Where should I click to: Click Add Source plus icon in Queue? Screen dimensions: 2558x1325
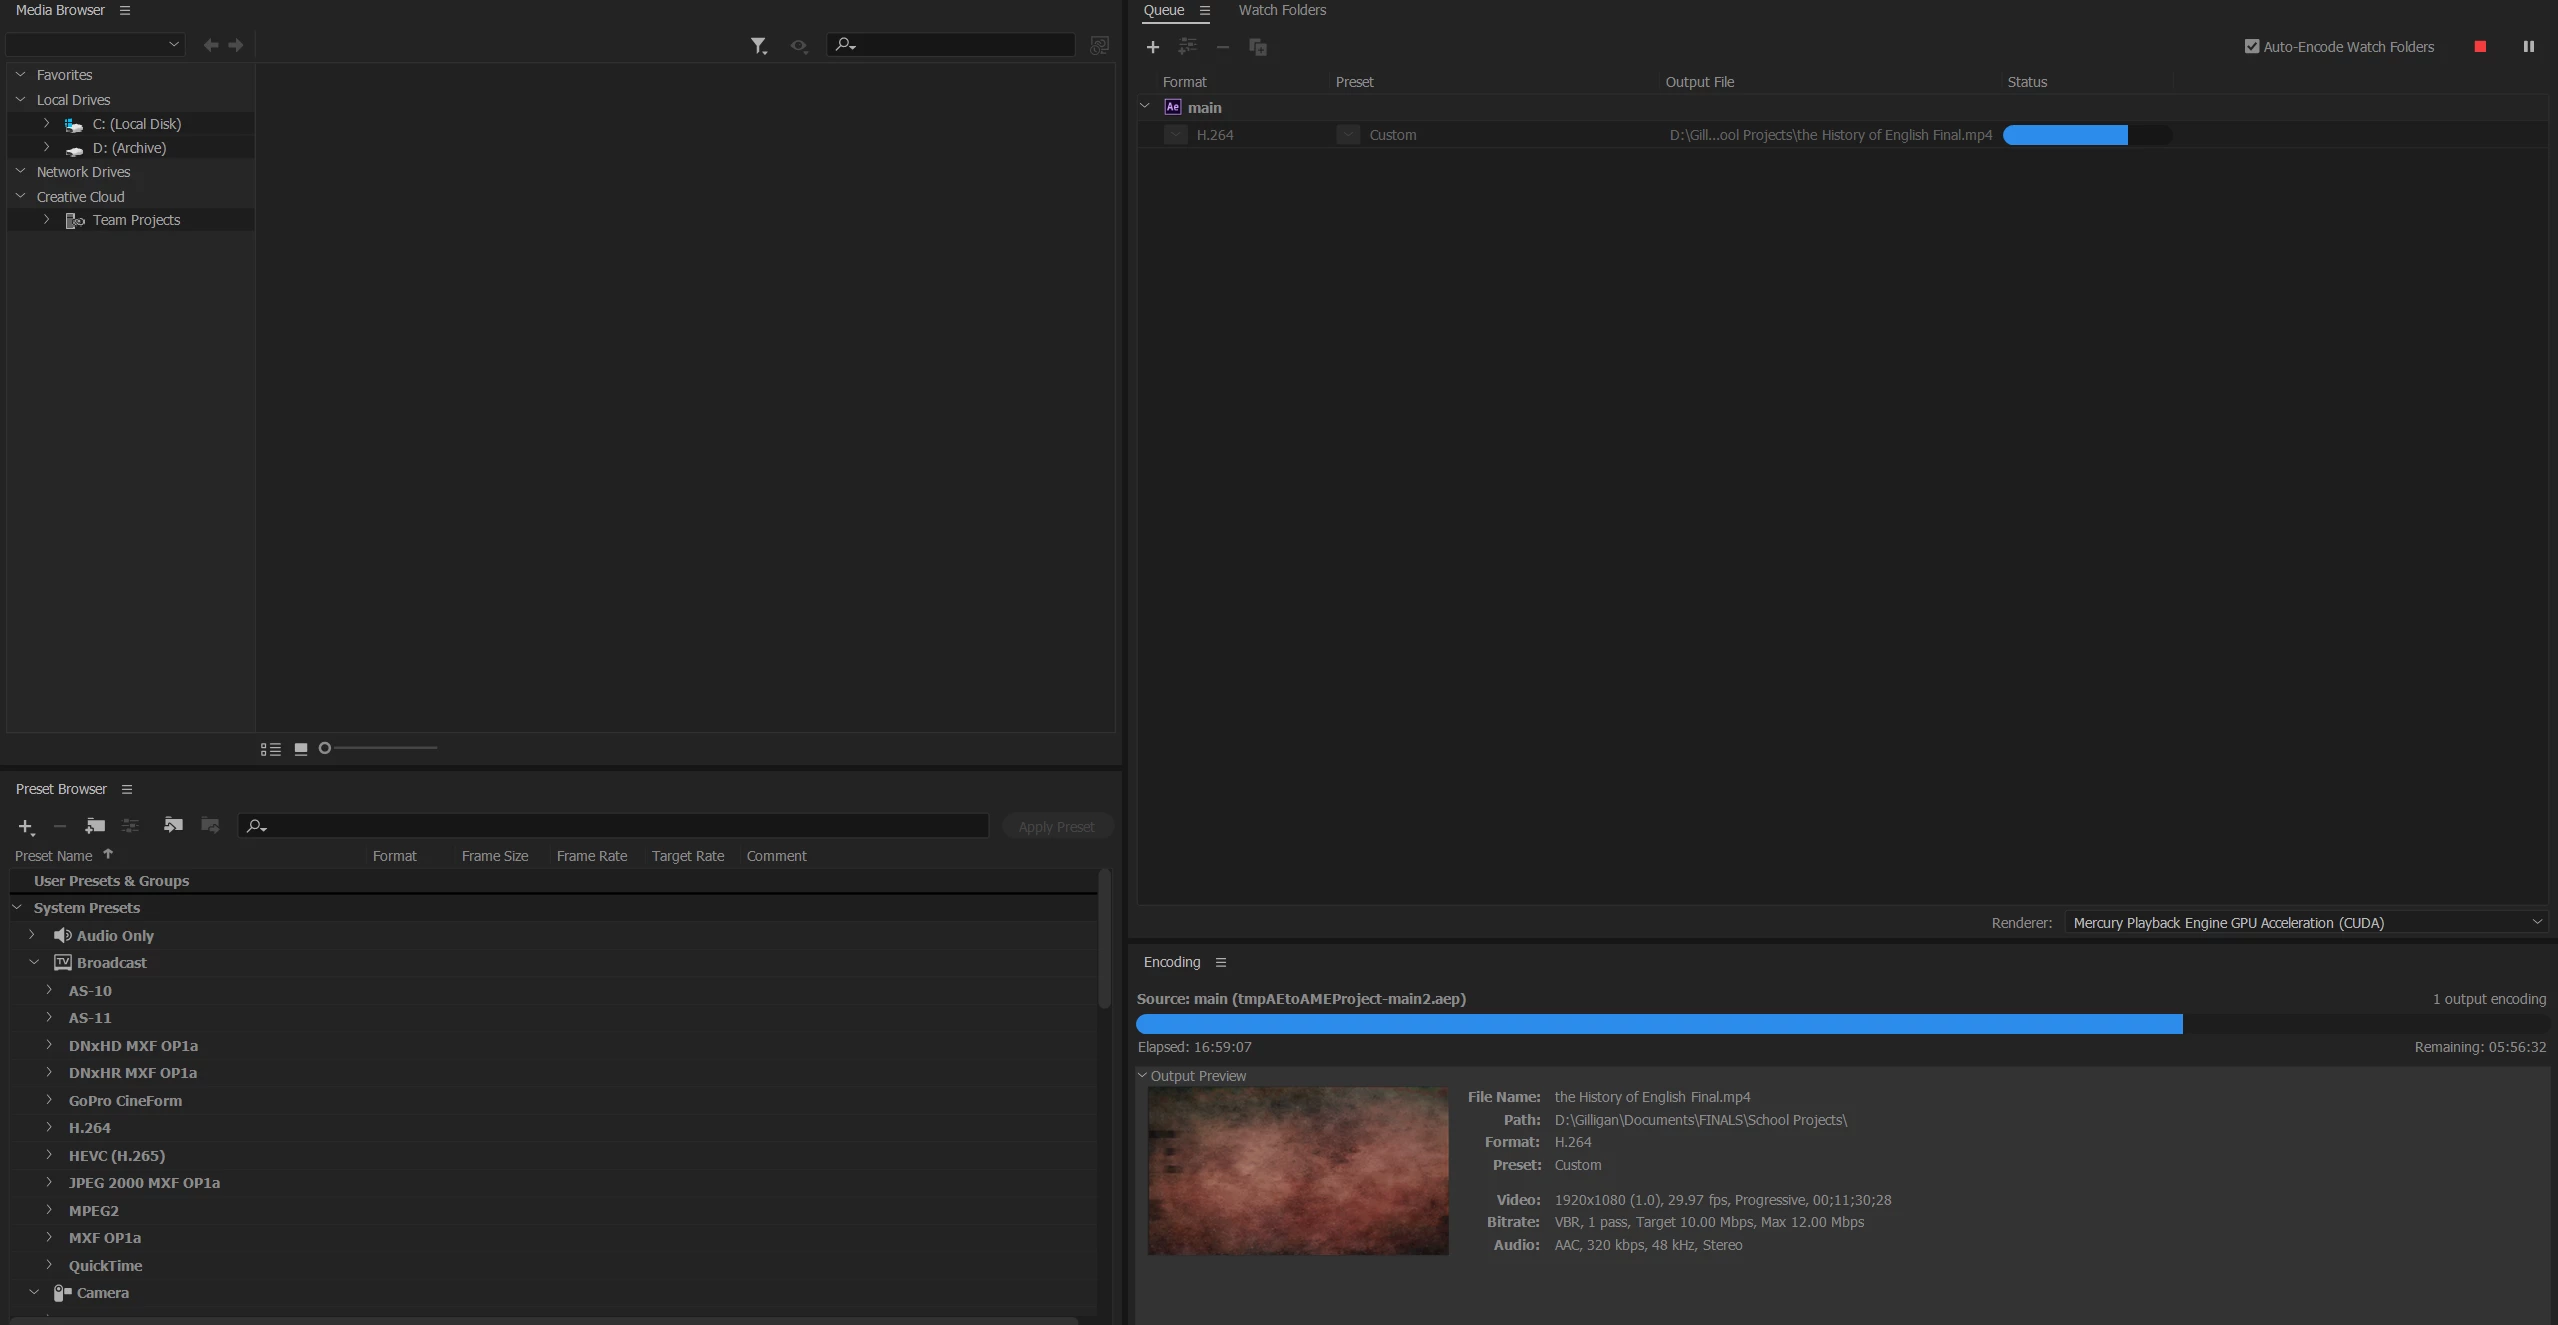[x=1153, y=47]
